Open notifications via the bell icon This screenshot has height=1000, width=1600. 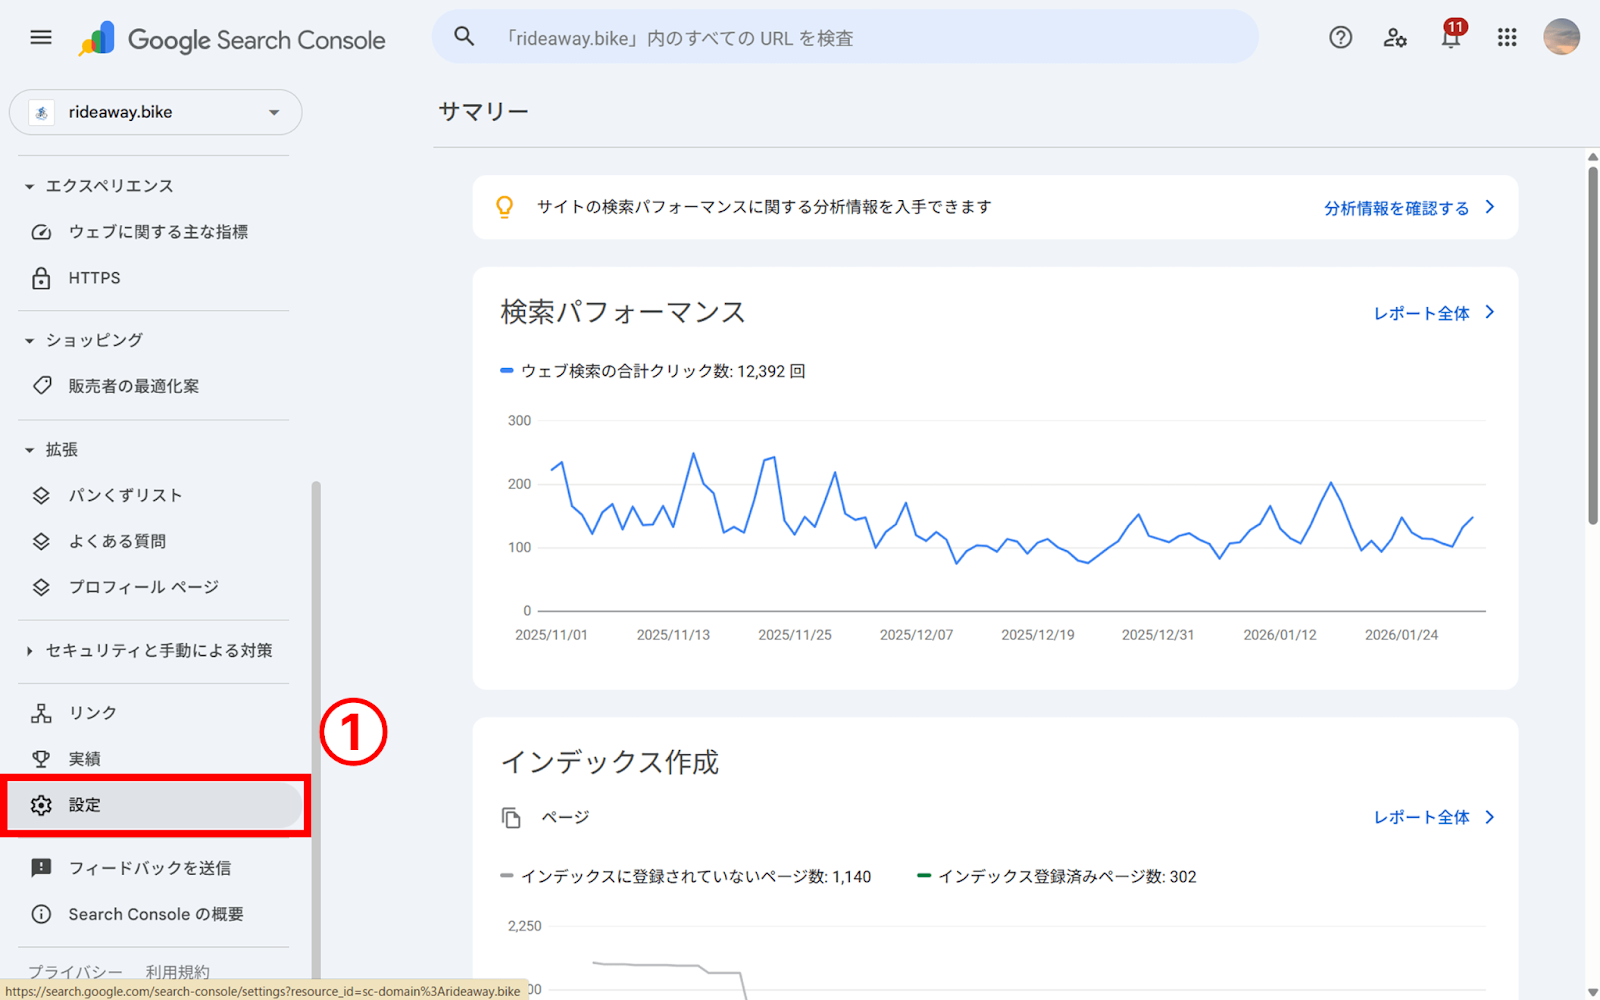[1451, 38]
